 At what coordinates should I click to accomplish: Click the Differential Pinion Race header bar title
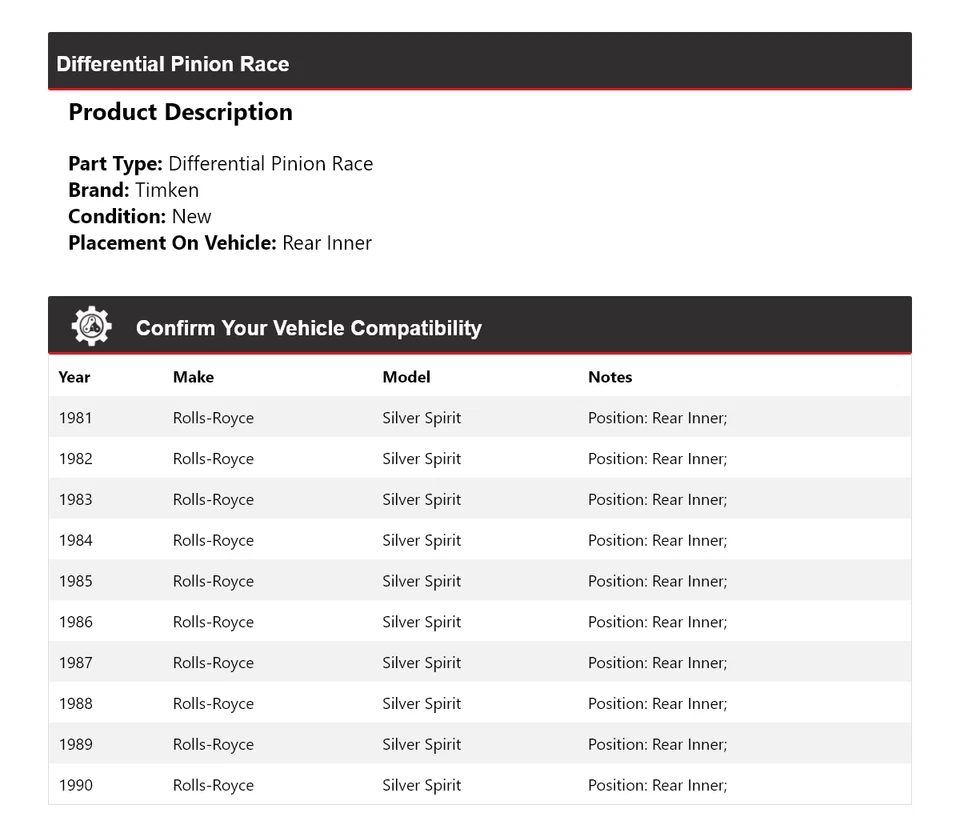(173, 64)
